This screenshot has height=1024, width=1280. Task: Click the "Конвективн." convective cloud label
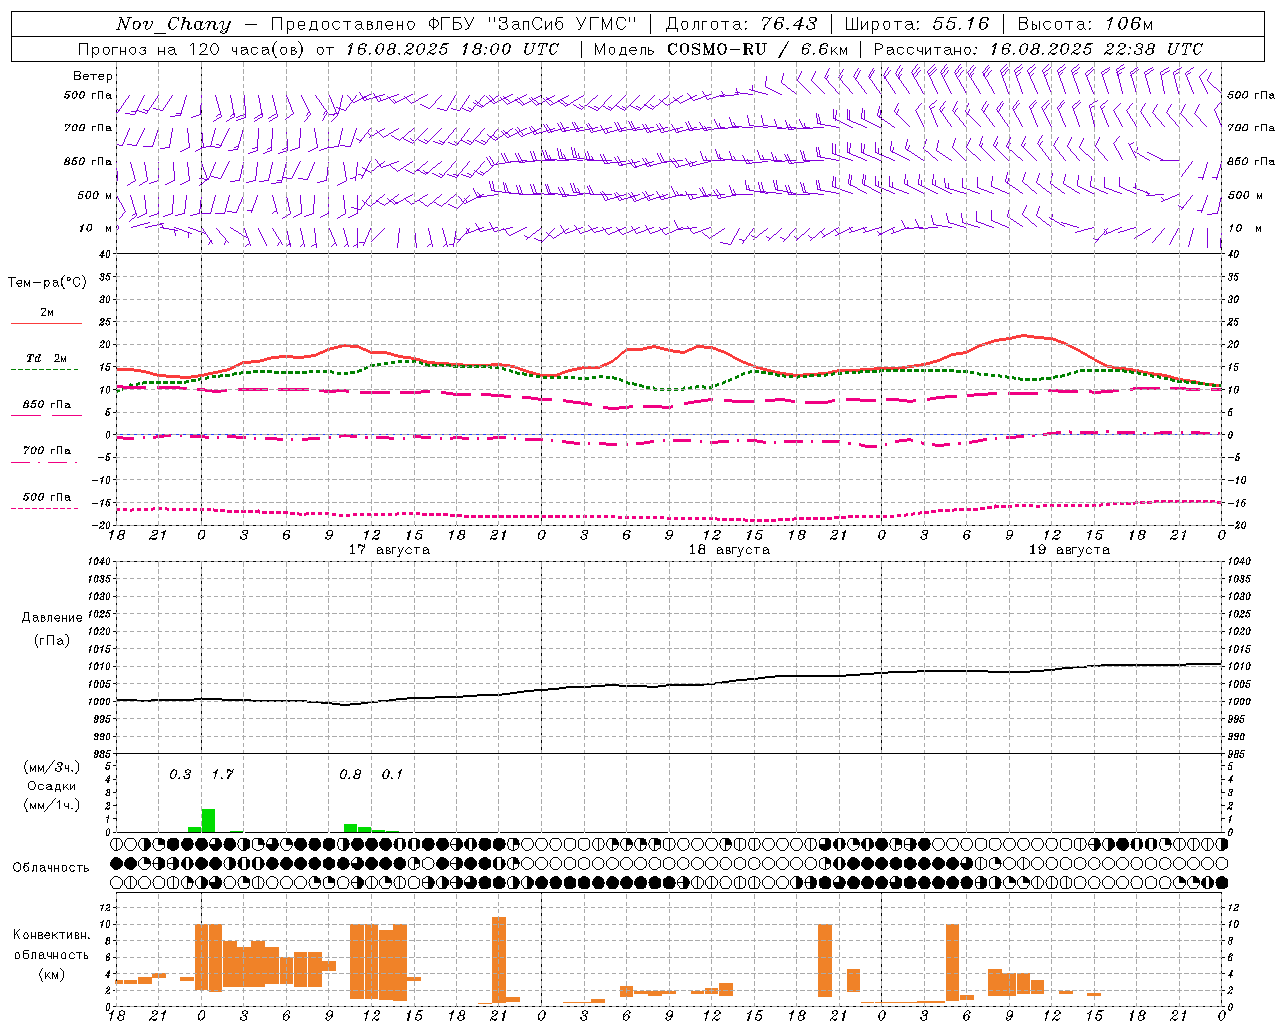click(51, 935)
